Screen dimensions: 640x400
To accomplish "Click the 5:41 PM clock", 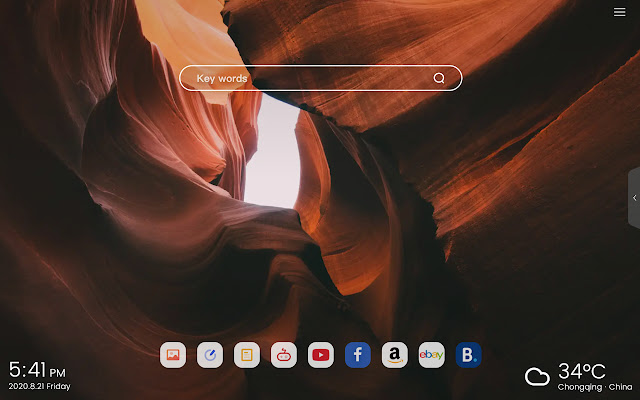I will [37, 370].
